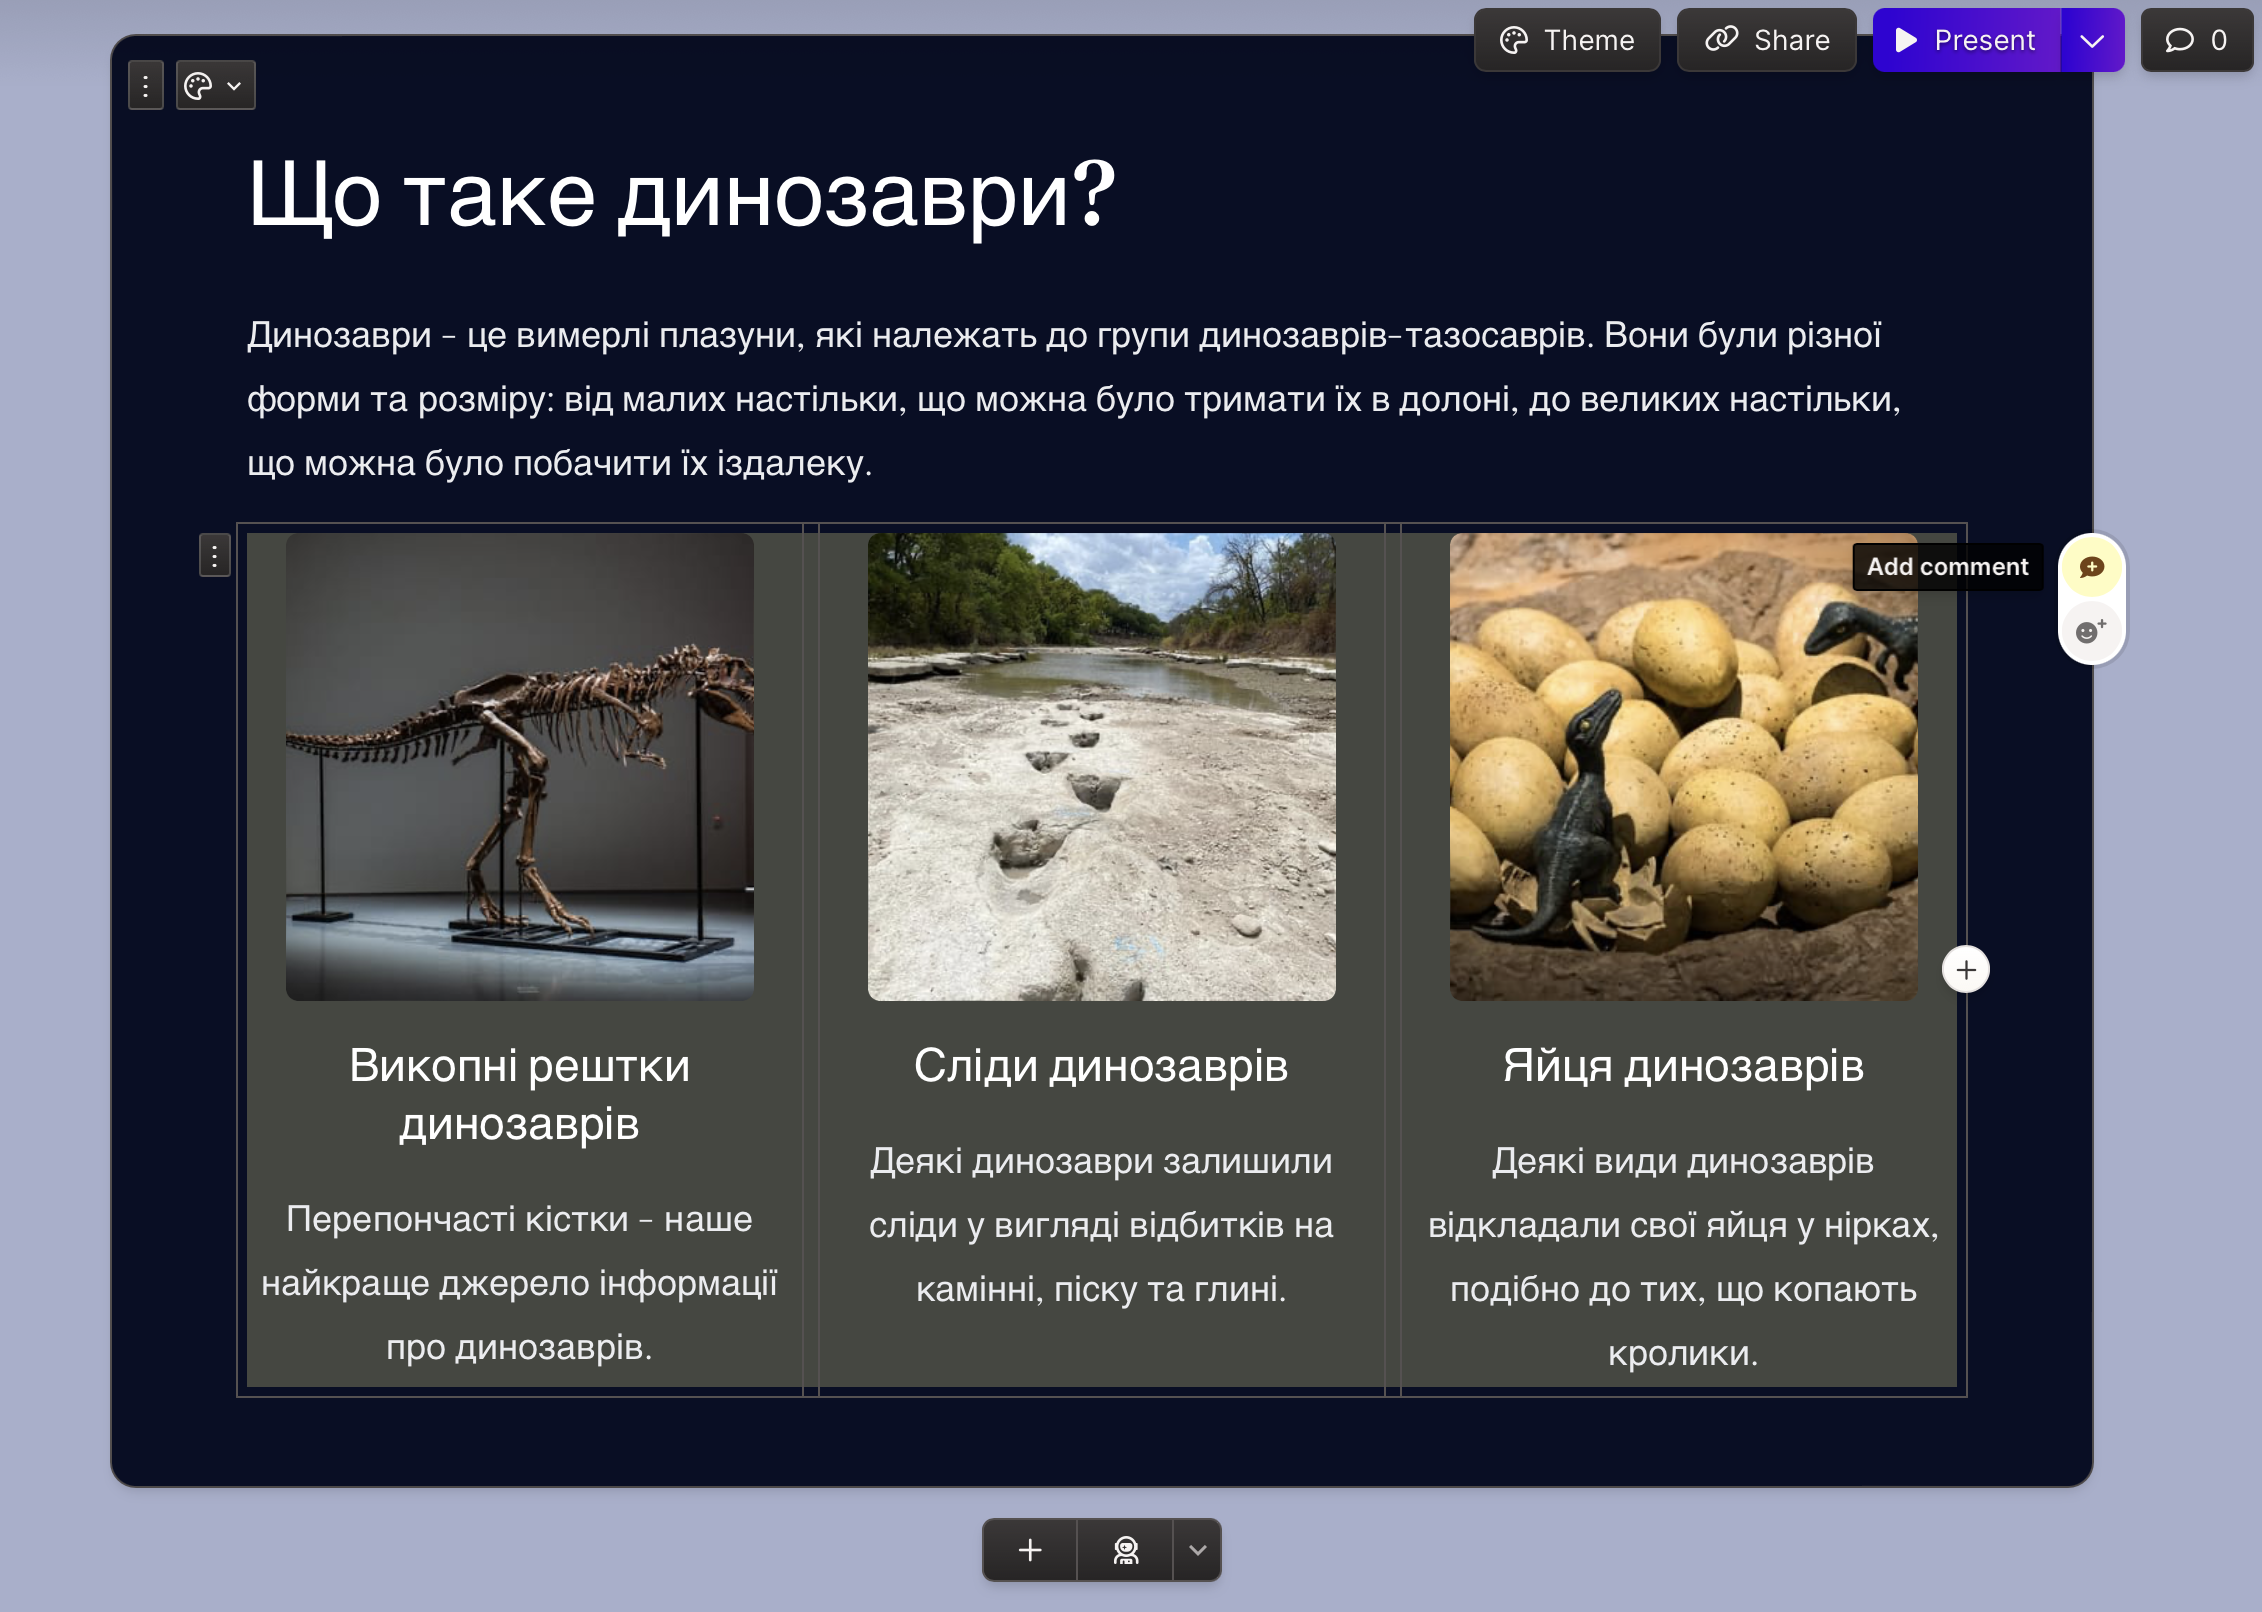The height and width of the screenshot is (1612, 2262).
Task: Expand the new card options chevron
Action: 1197,1550
